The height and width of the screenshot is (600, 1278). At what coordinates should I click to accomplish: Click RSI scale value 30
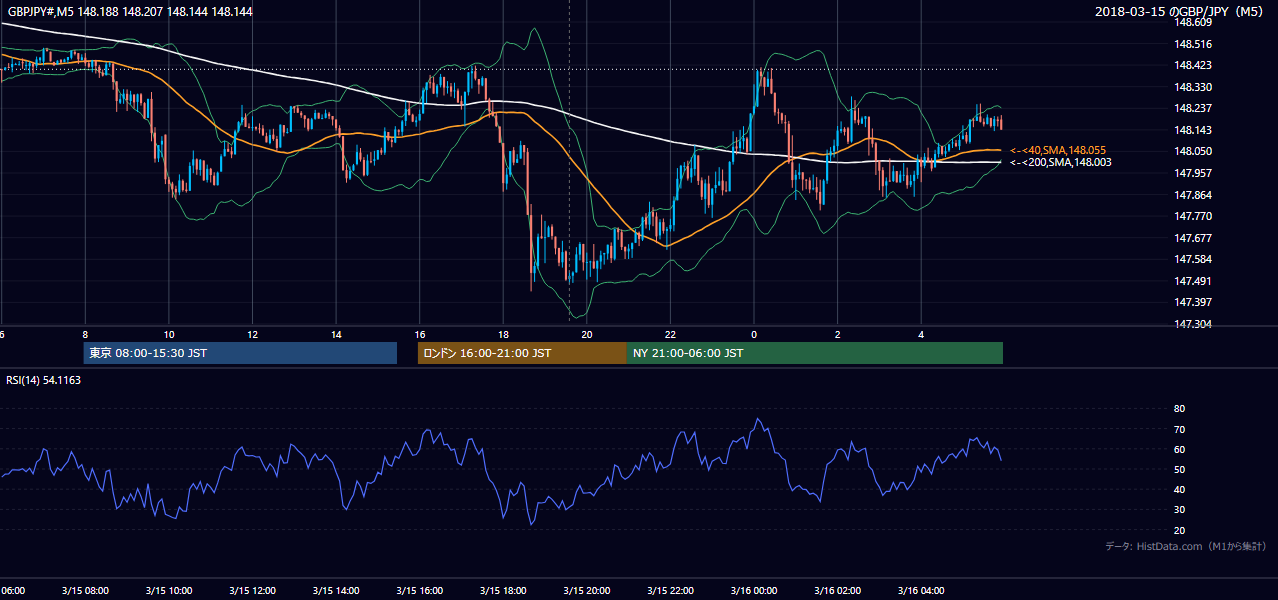coord(1179,510)
